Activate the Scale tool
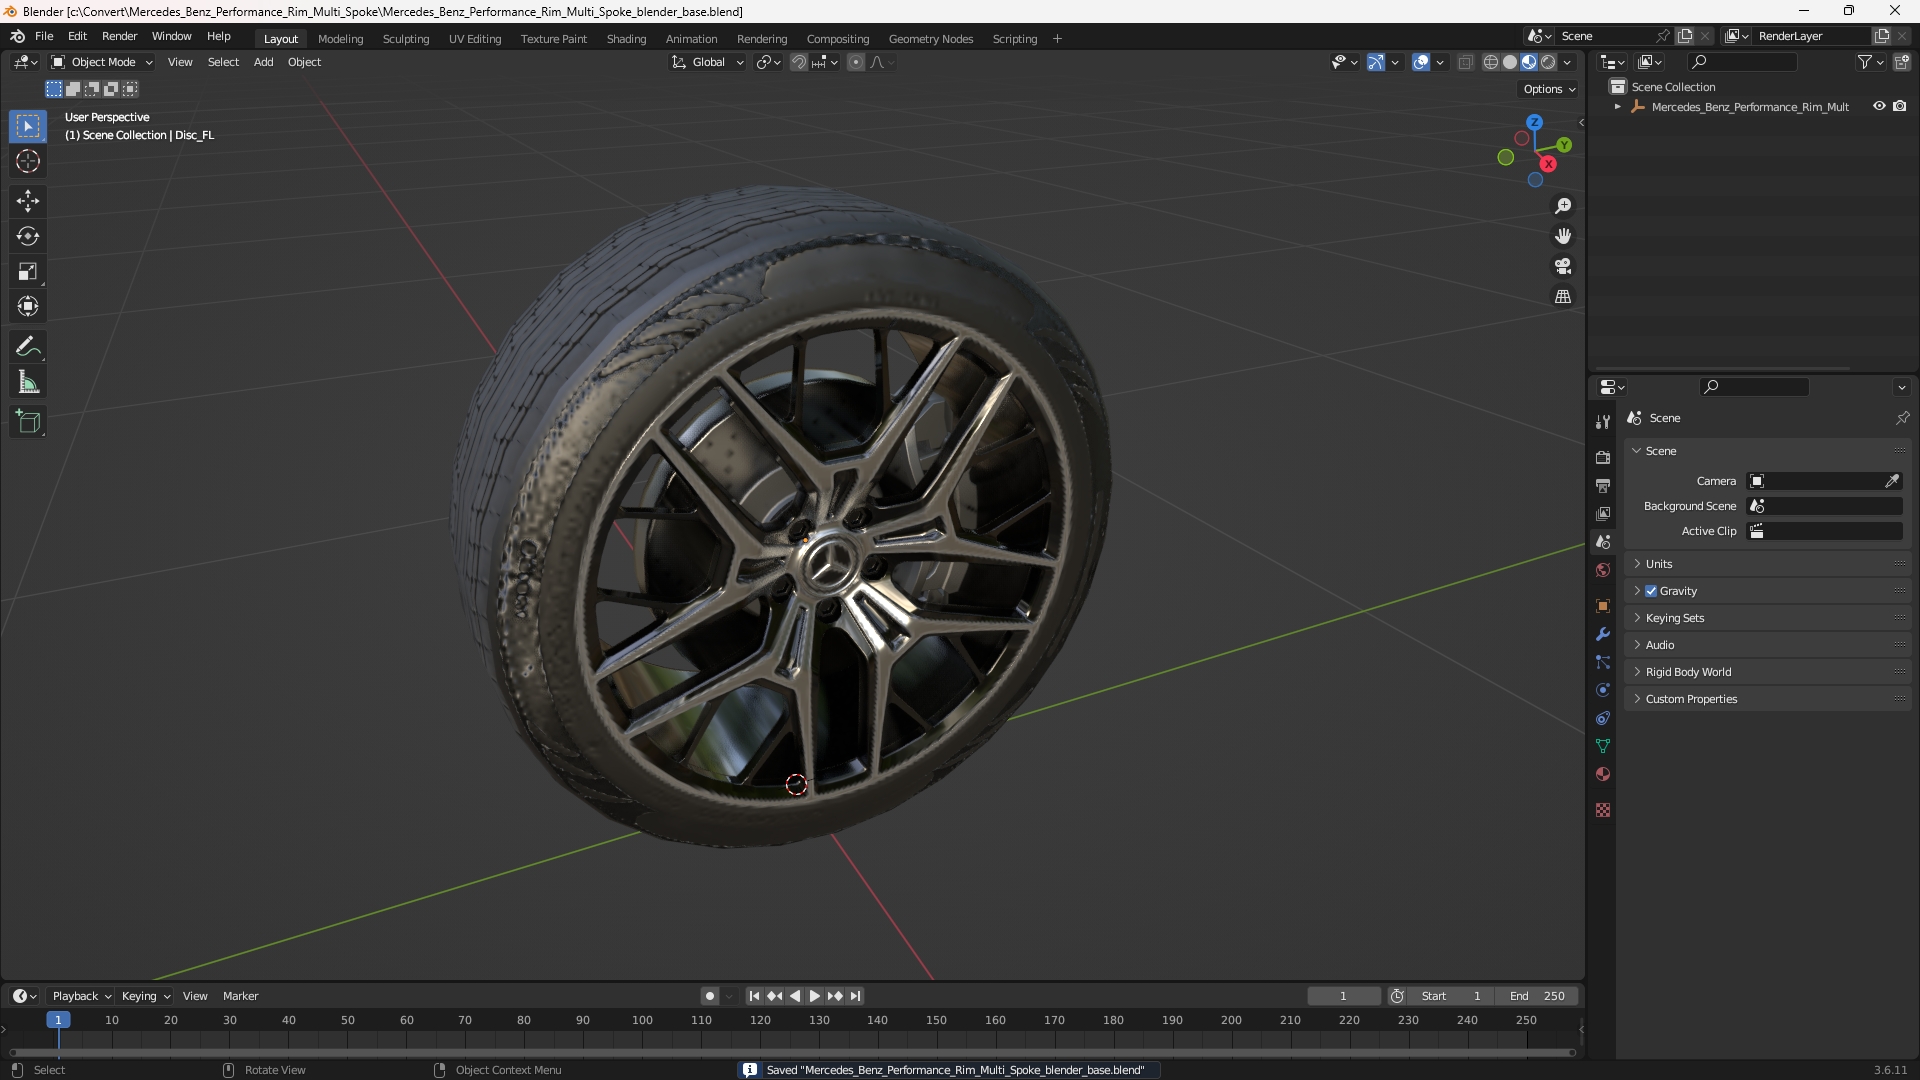 tap(28, 271)
